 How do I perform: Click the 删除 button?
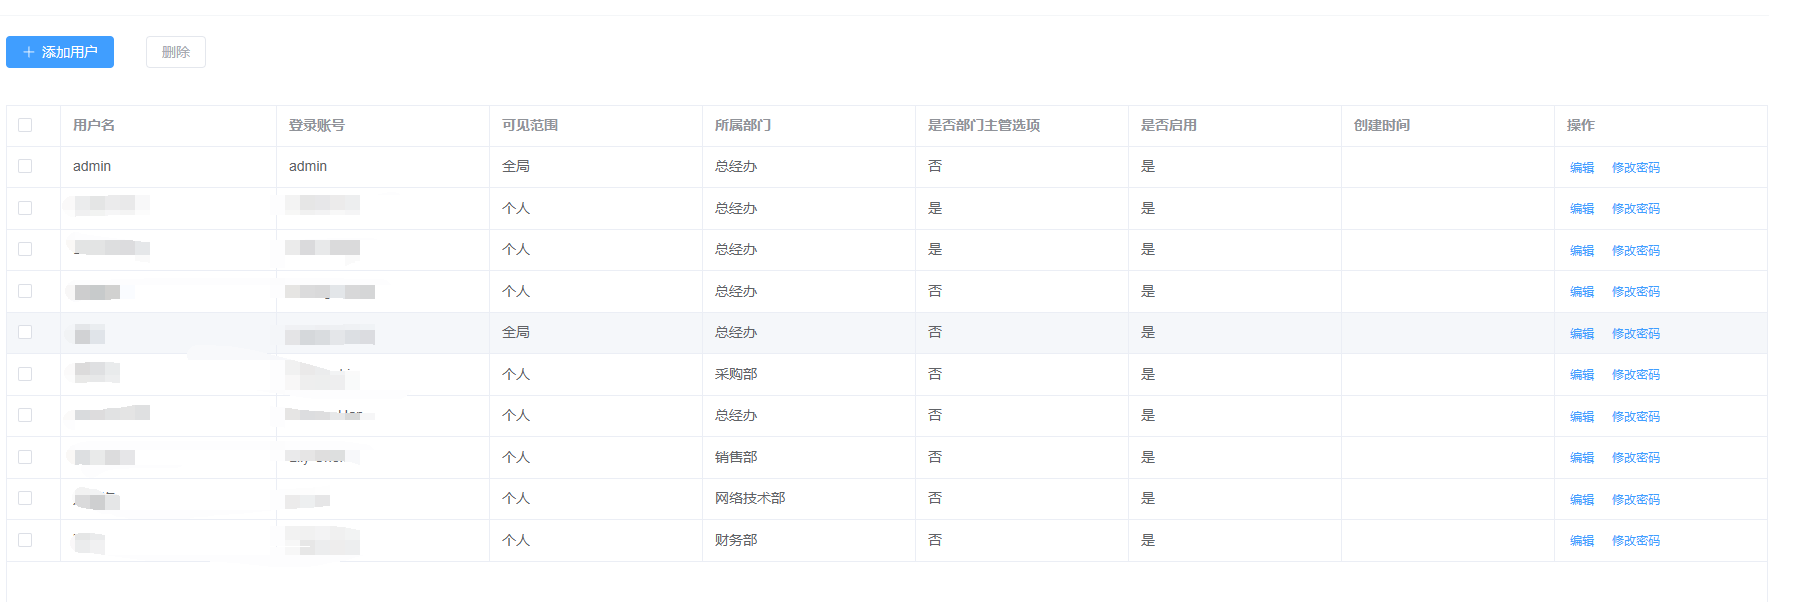(176, 52)
